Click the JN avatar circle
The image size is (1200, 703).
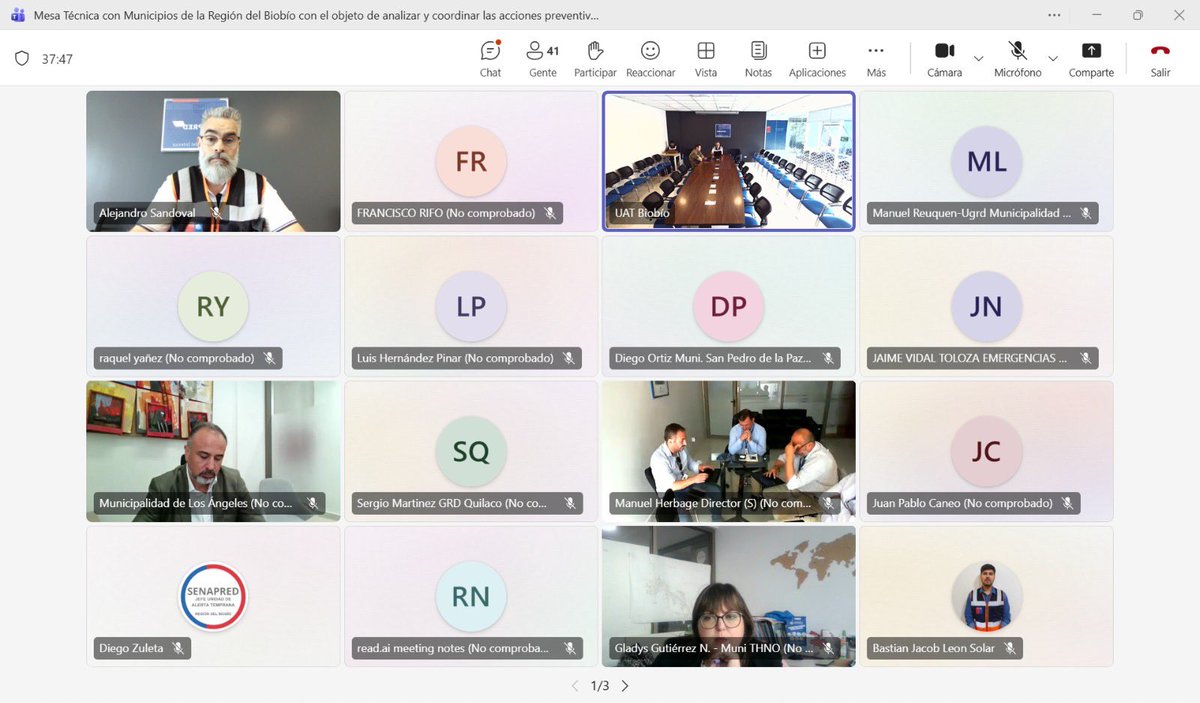click(x=986, y=306)
